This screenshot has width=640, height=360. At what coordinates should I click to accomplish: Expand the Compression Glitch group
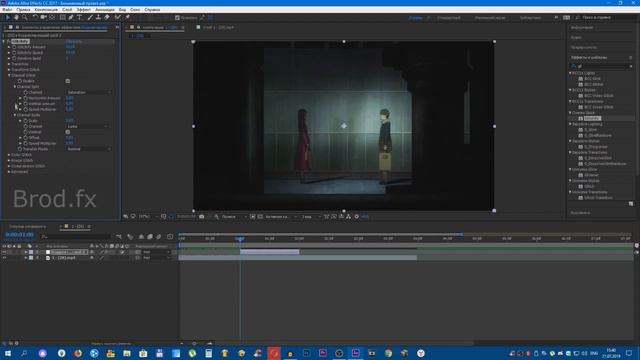(x=9, y=166)
